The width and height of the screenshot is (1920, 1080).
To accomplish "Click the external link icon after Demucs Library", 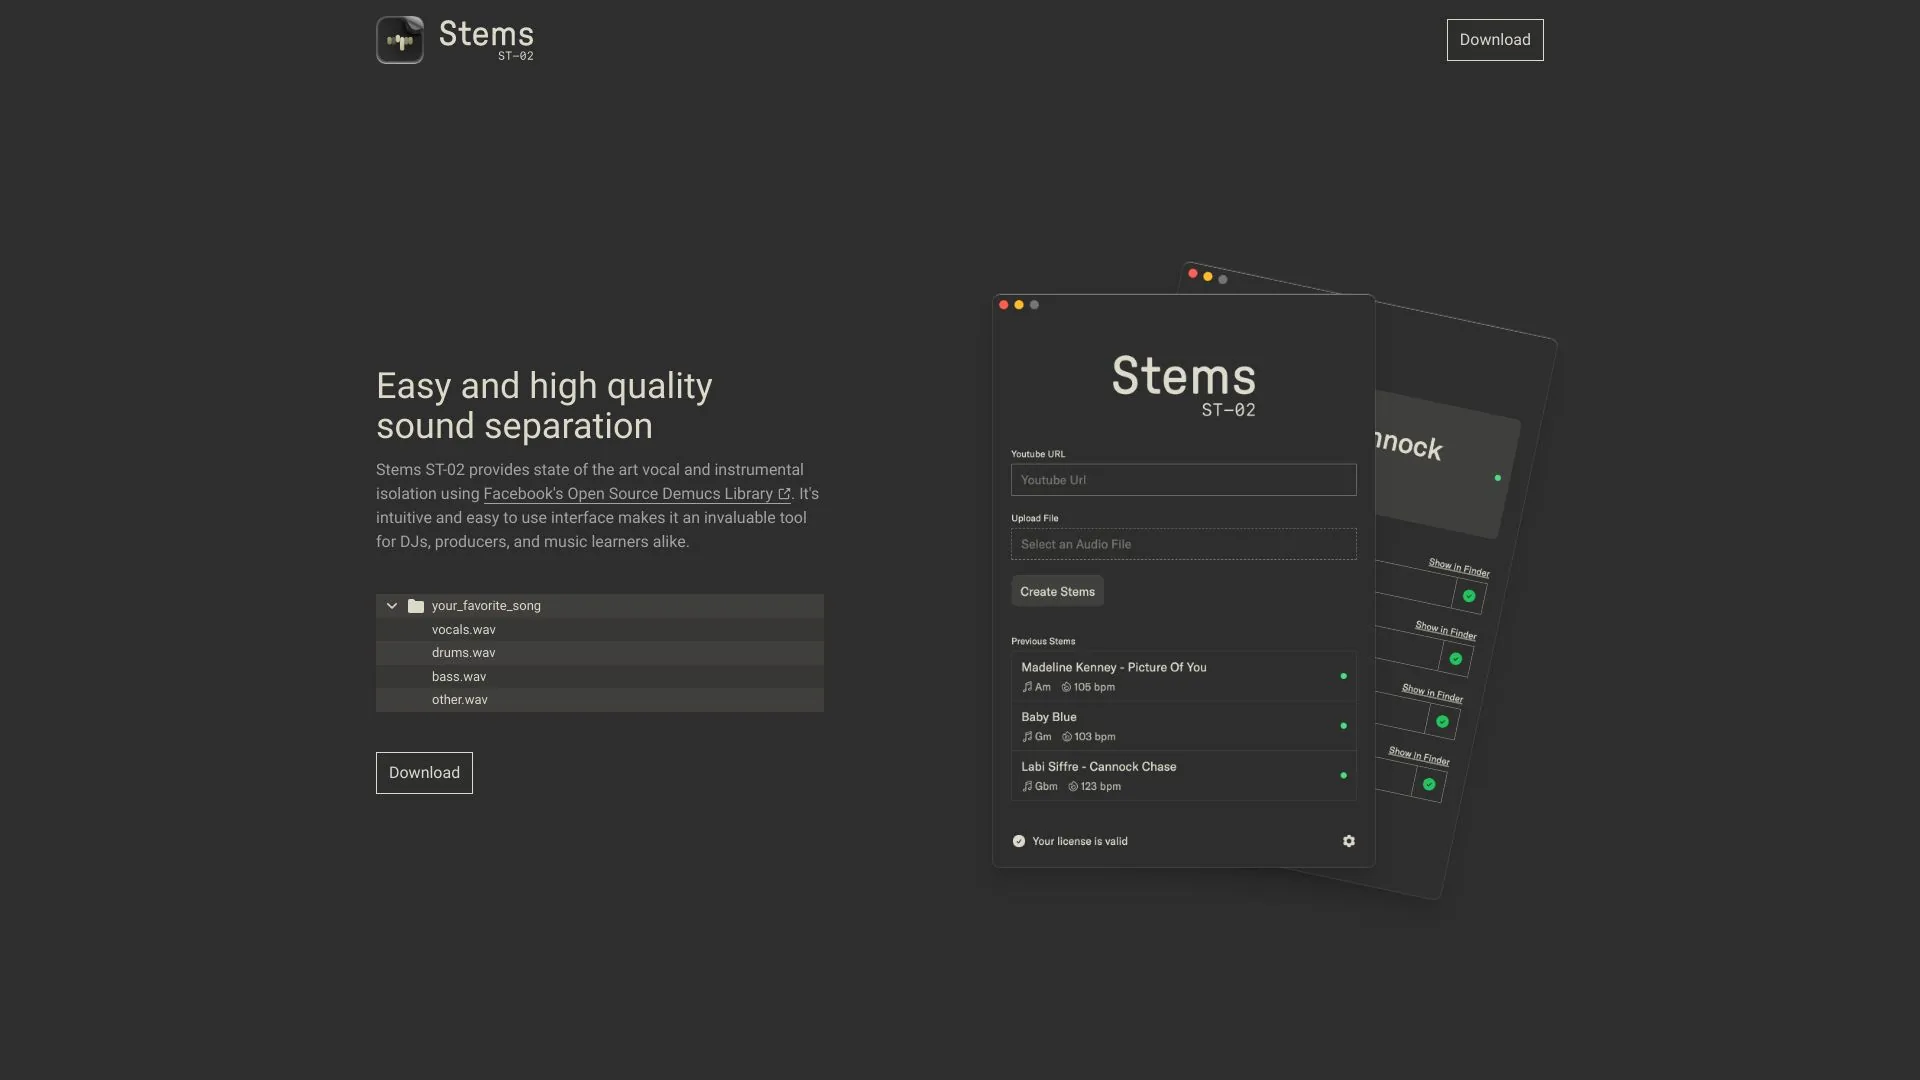I will (785, 494).
